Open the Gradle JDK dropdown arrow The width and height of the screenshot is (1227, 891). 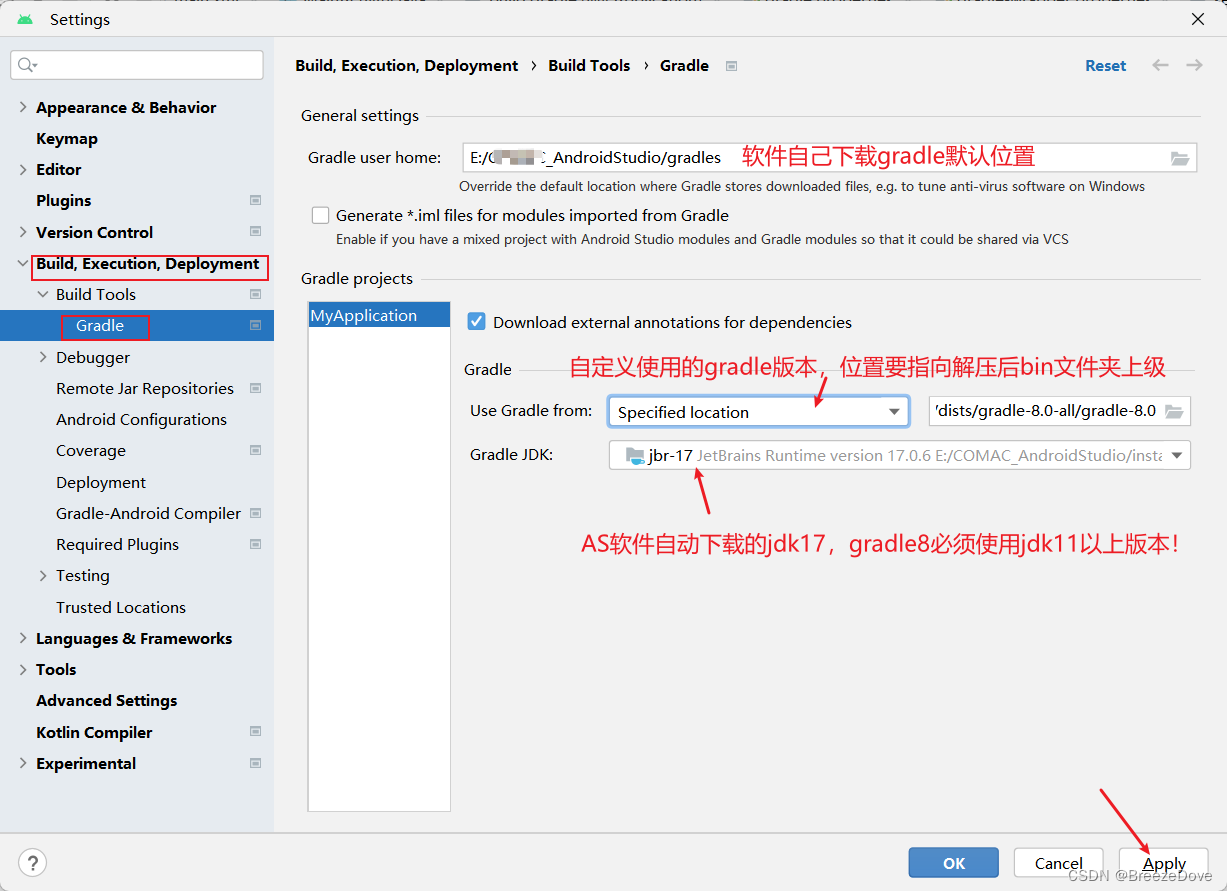1176,455
